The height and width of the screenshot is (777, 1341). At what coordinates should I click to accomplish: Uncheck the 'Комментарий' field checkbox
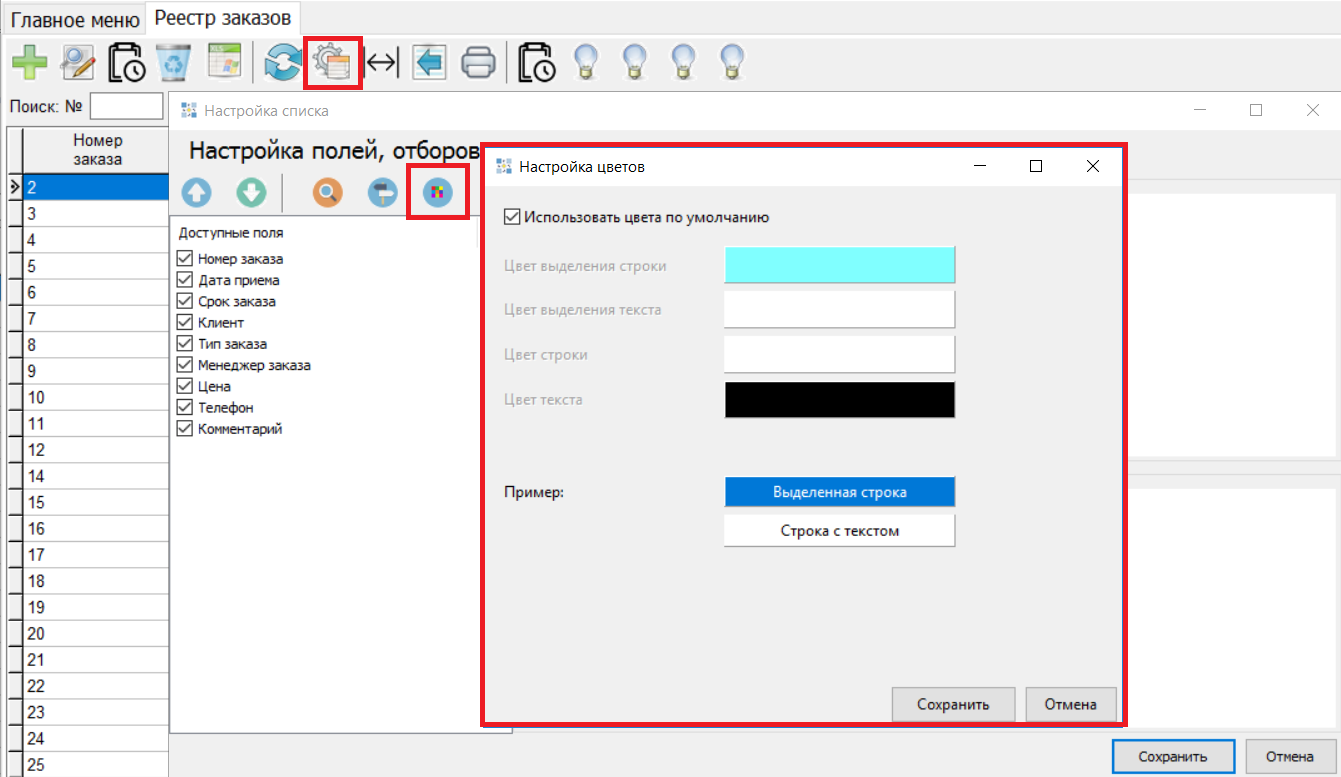(184, 428)
